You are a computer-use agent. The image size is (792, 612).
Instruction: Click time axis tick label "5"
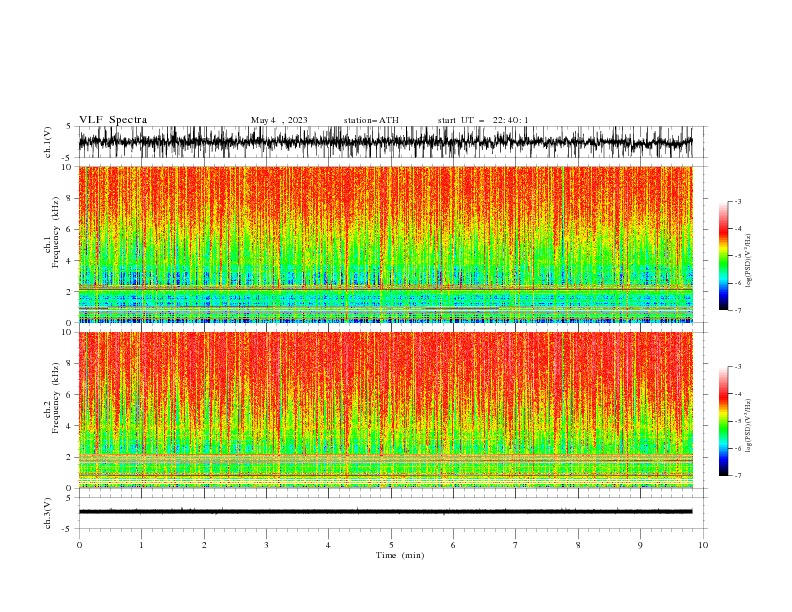click(x=391, y=545)
